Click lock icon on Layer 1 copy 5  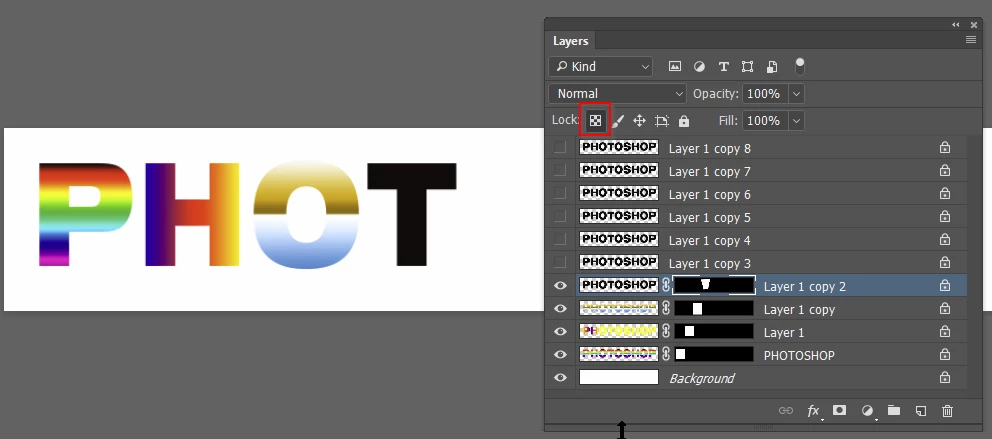coord(945,217)
